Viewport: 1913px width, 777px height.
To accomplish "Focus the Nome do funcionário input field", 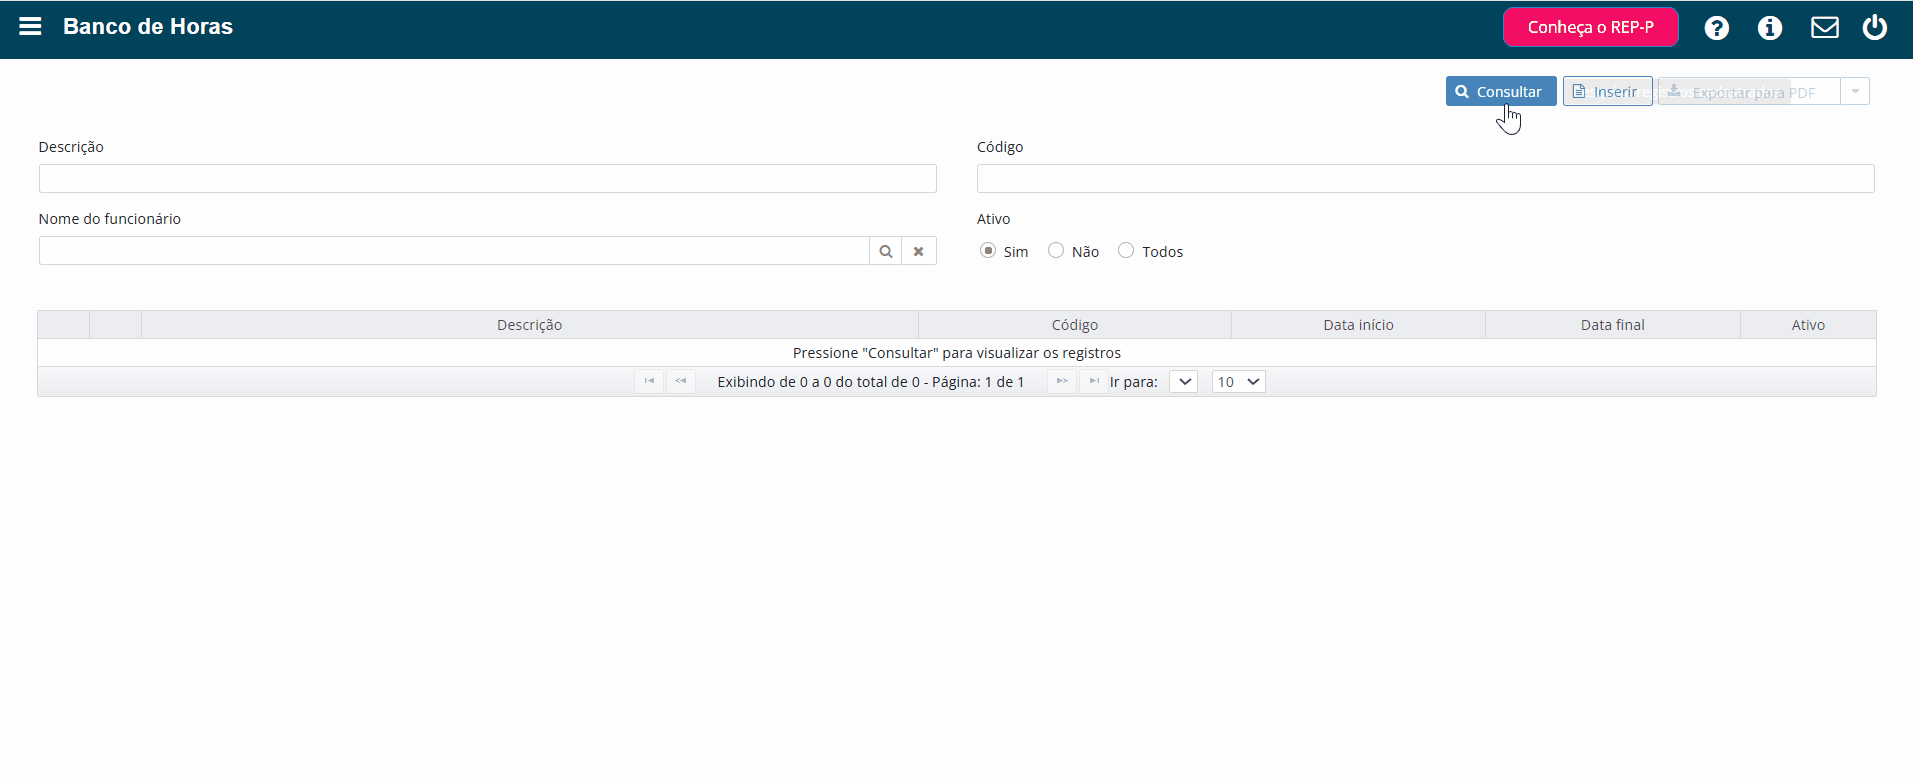I will click(x=454, y=251).
